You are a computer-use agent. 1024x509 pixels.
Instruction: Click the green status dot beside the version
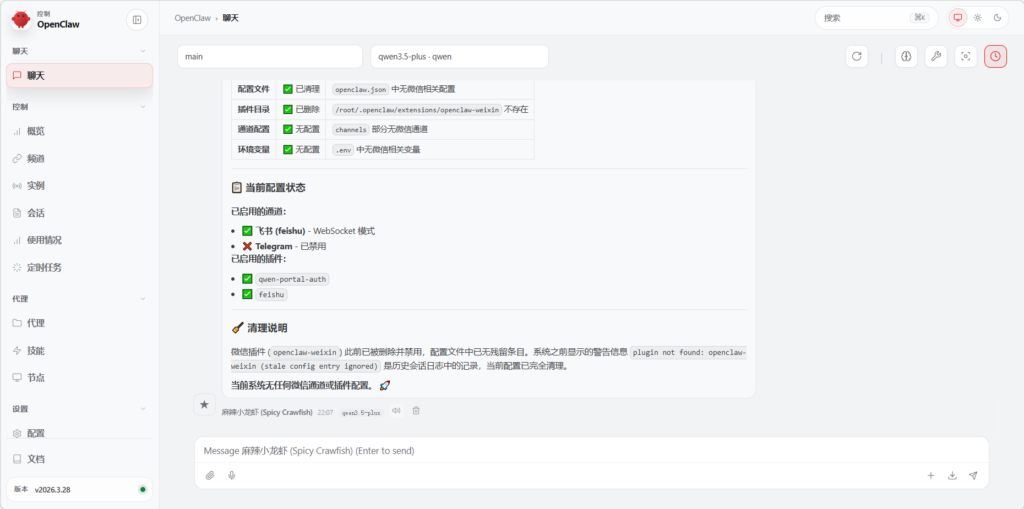[142, 489]
